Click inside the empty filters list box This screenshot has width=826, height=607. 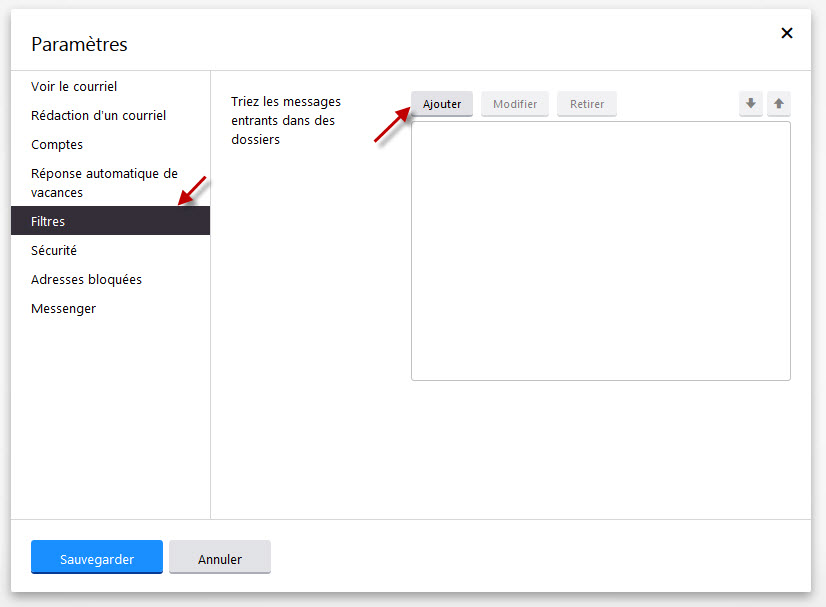tap(600, 250)
